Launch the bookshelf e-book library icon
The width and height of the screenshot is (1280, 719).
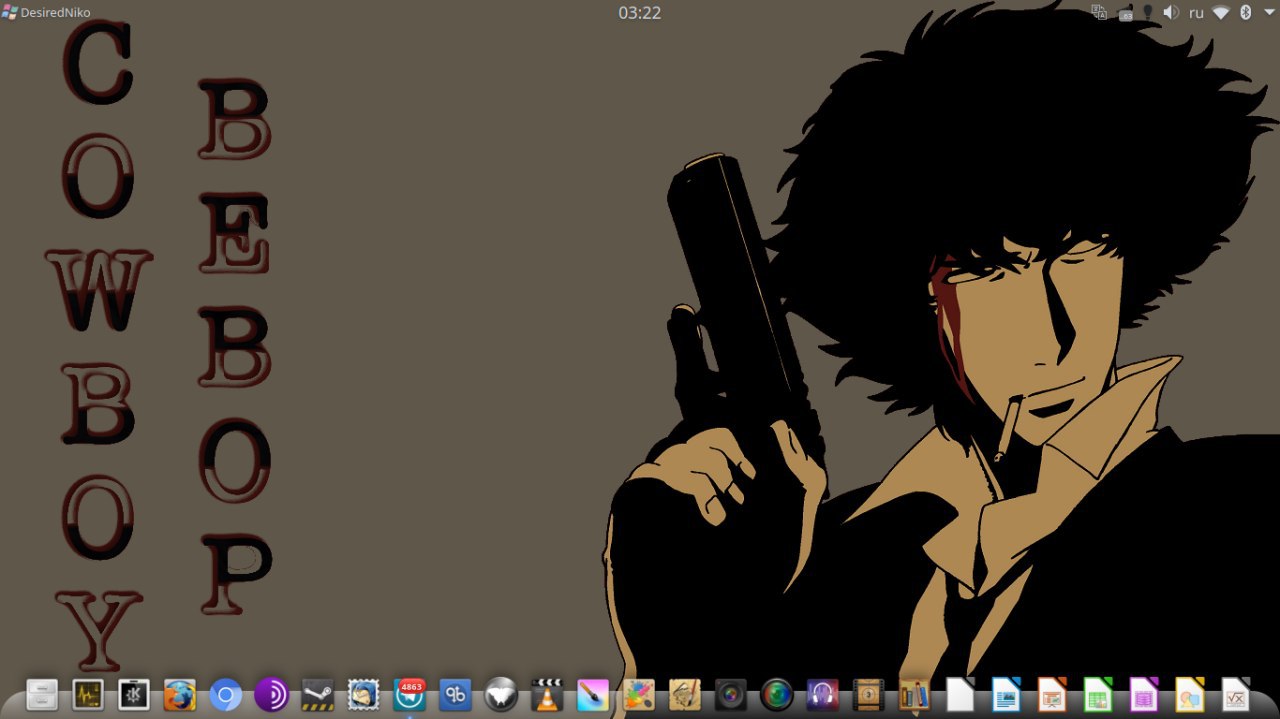[x=915, y=694]
